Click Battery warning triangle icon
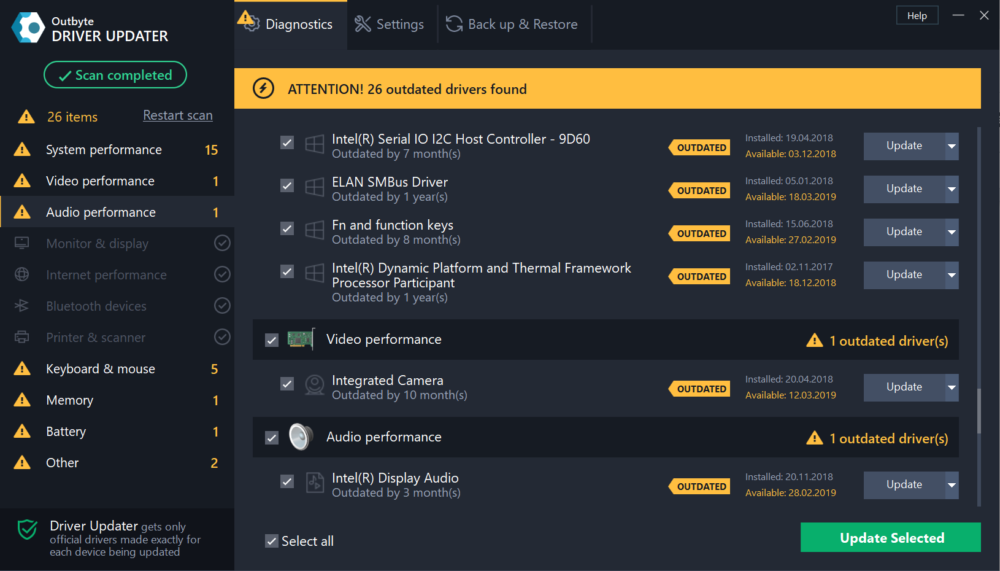 (22, 431)
